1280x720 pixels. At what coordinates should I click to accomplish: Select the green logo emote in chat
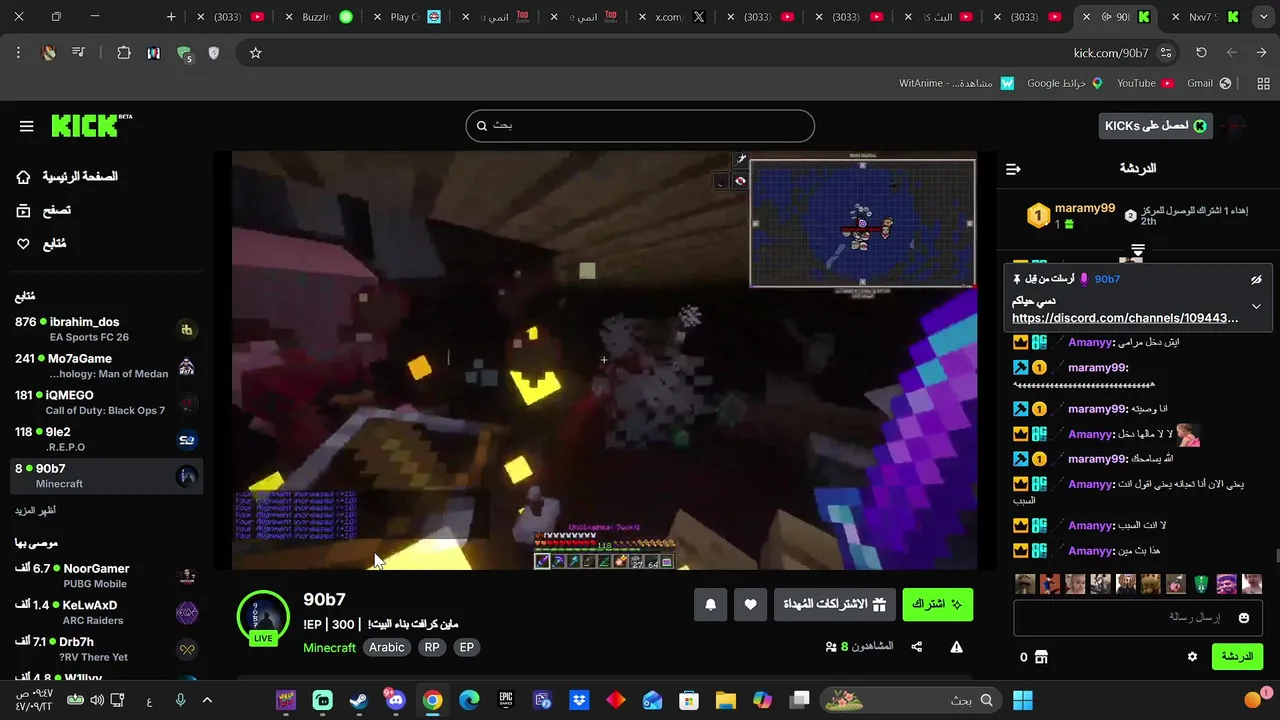(x=1201, y=584)
